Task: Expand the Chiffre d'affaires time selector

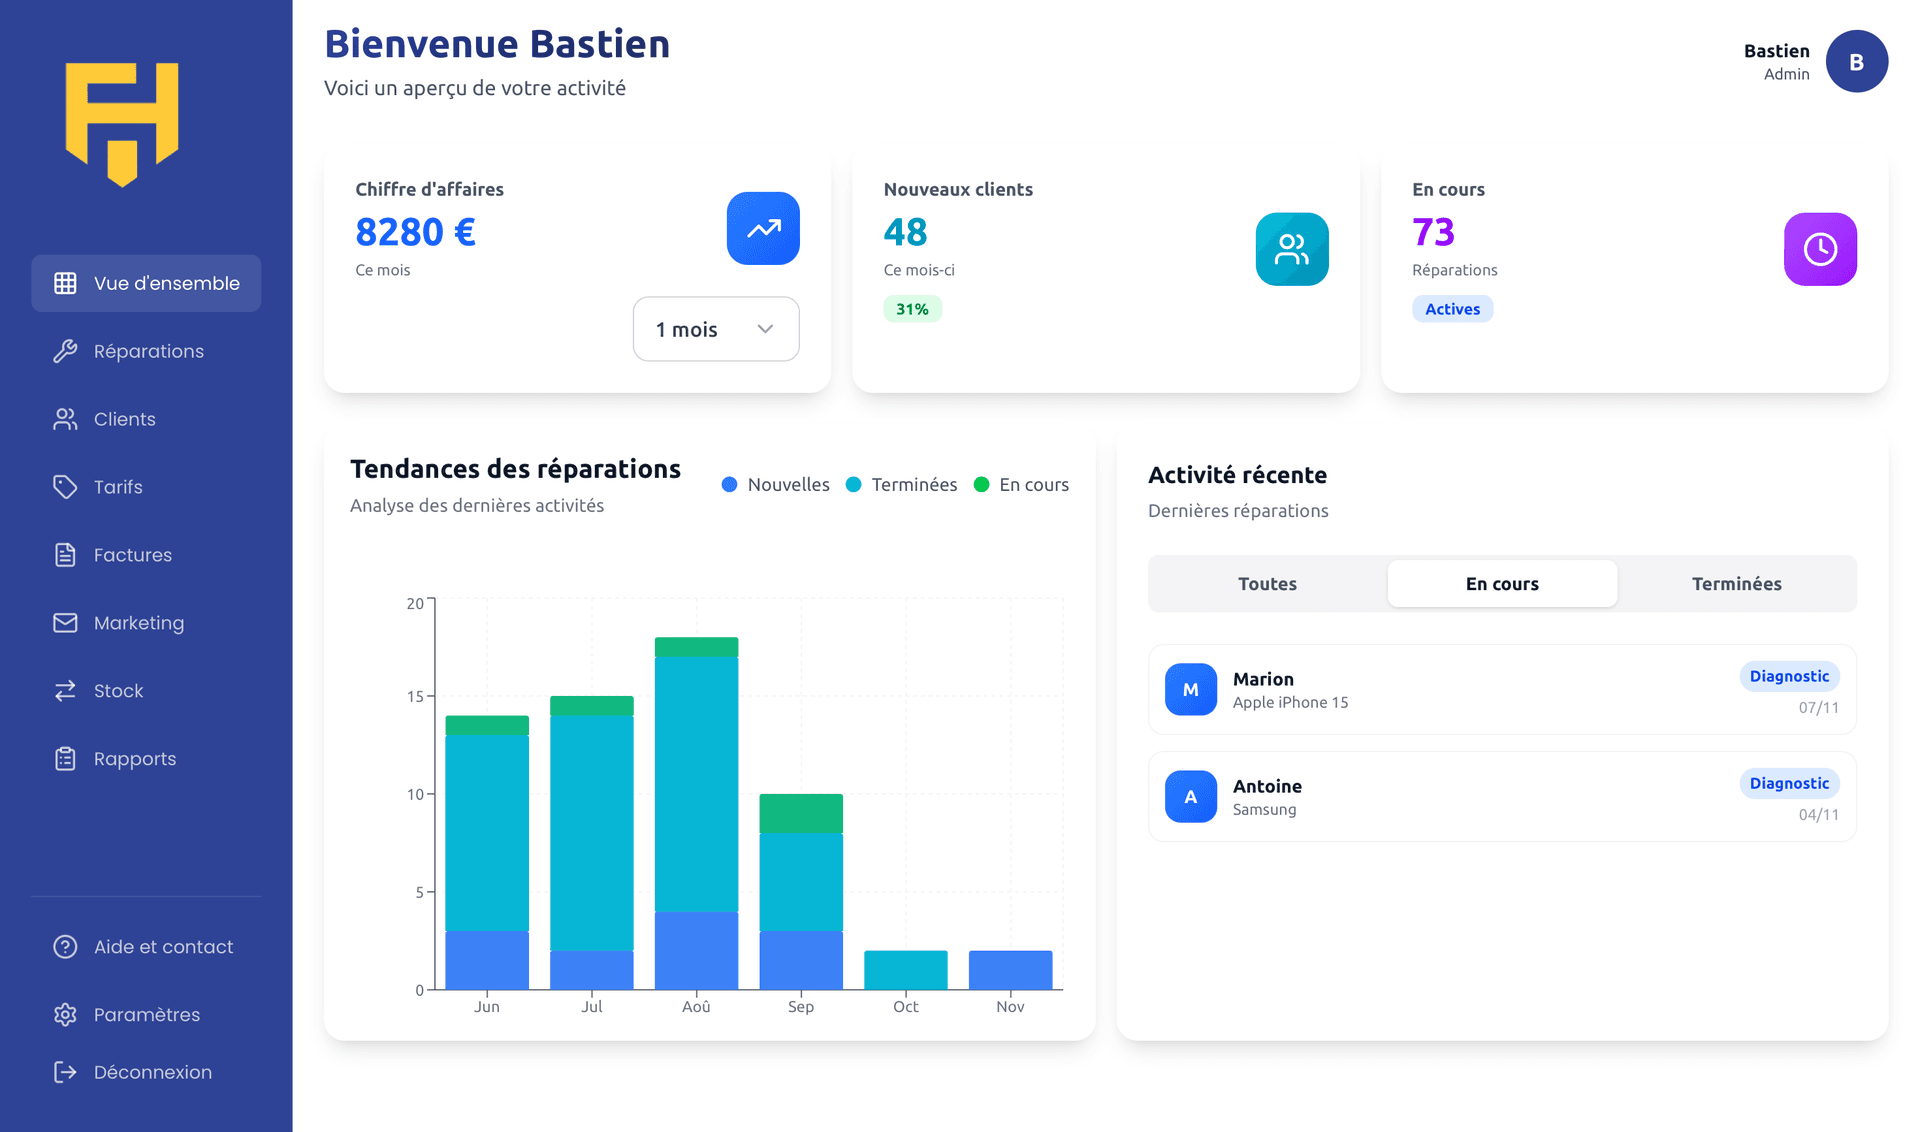Action: click(x=715, y=329)
